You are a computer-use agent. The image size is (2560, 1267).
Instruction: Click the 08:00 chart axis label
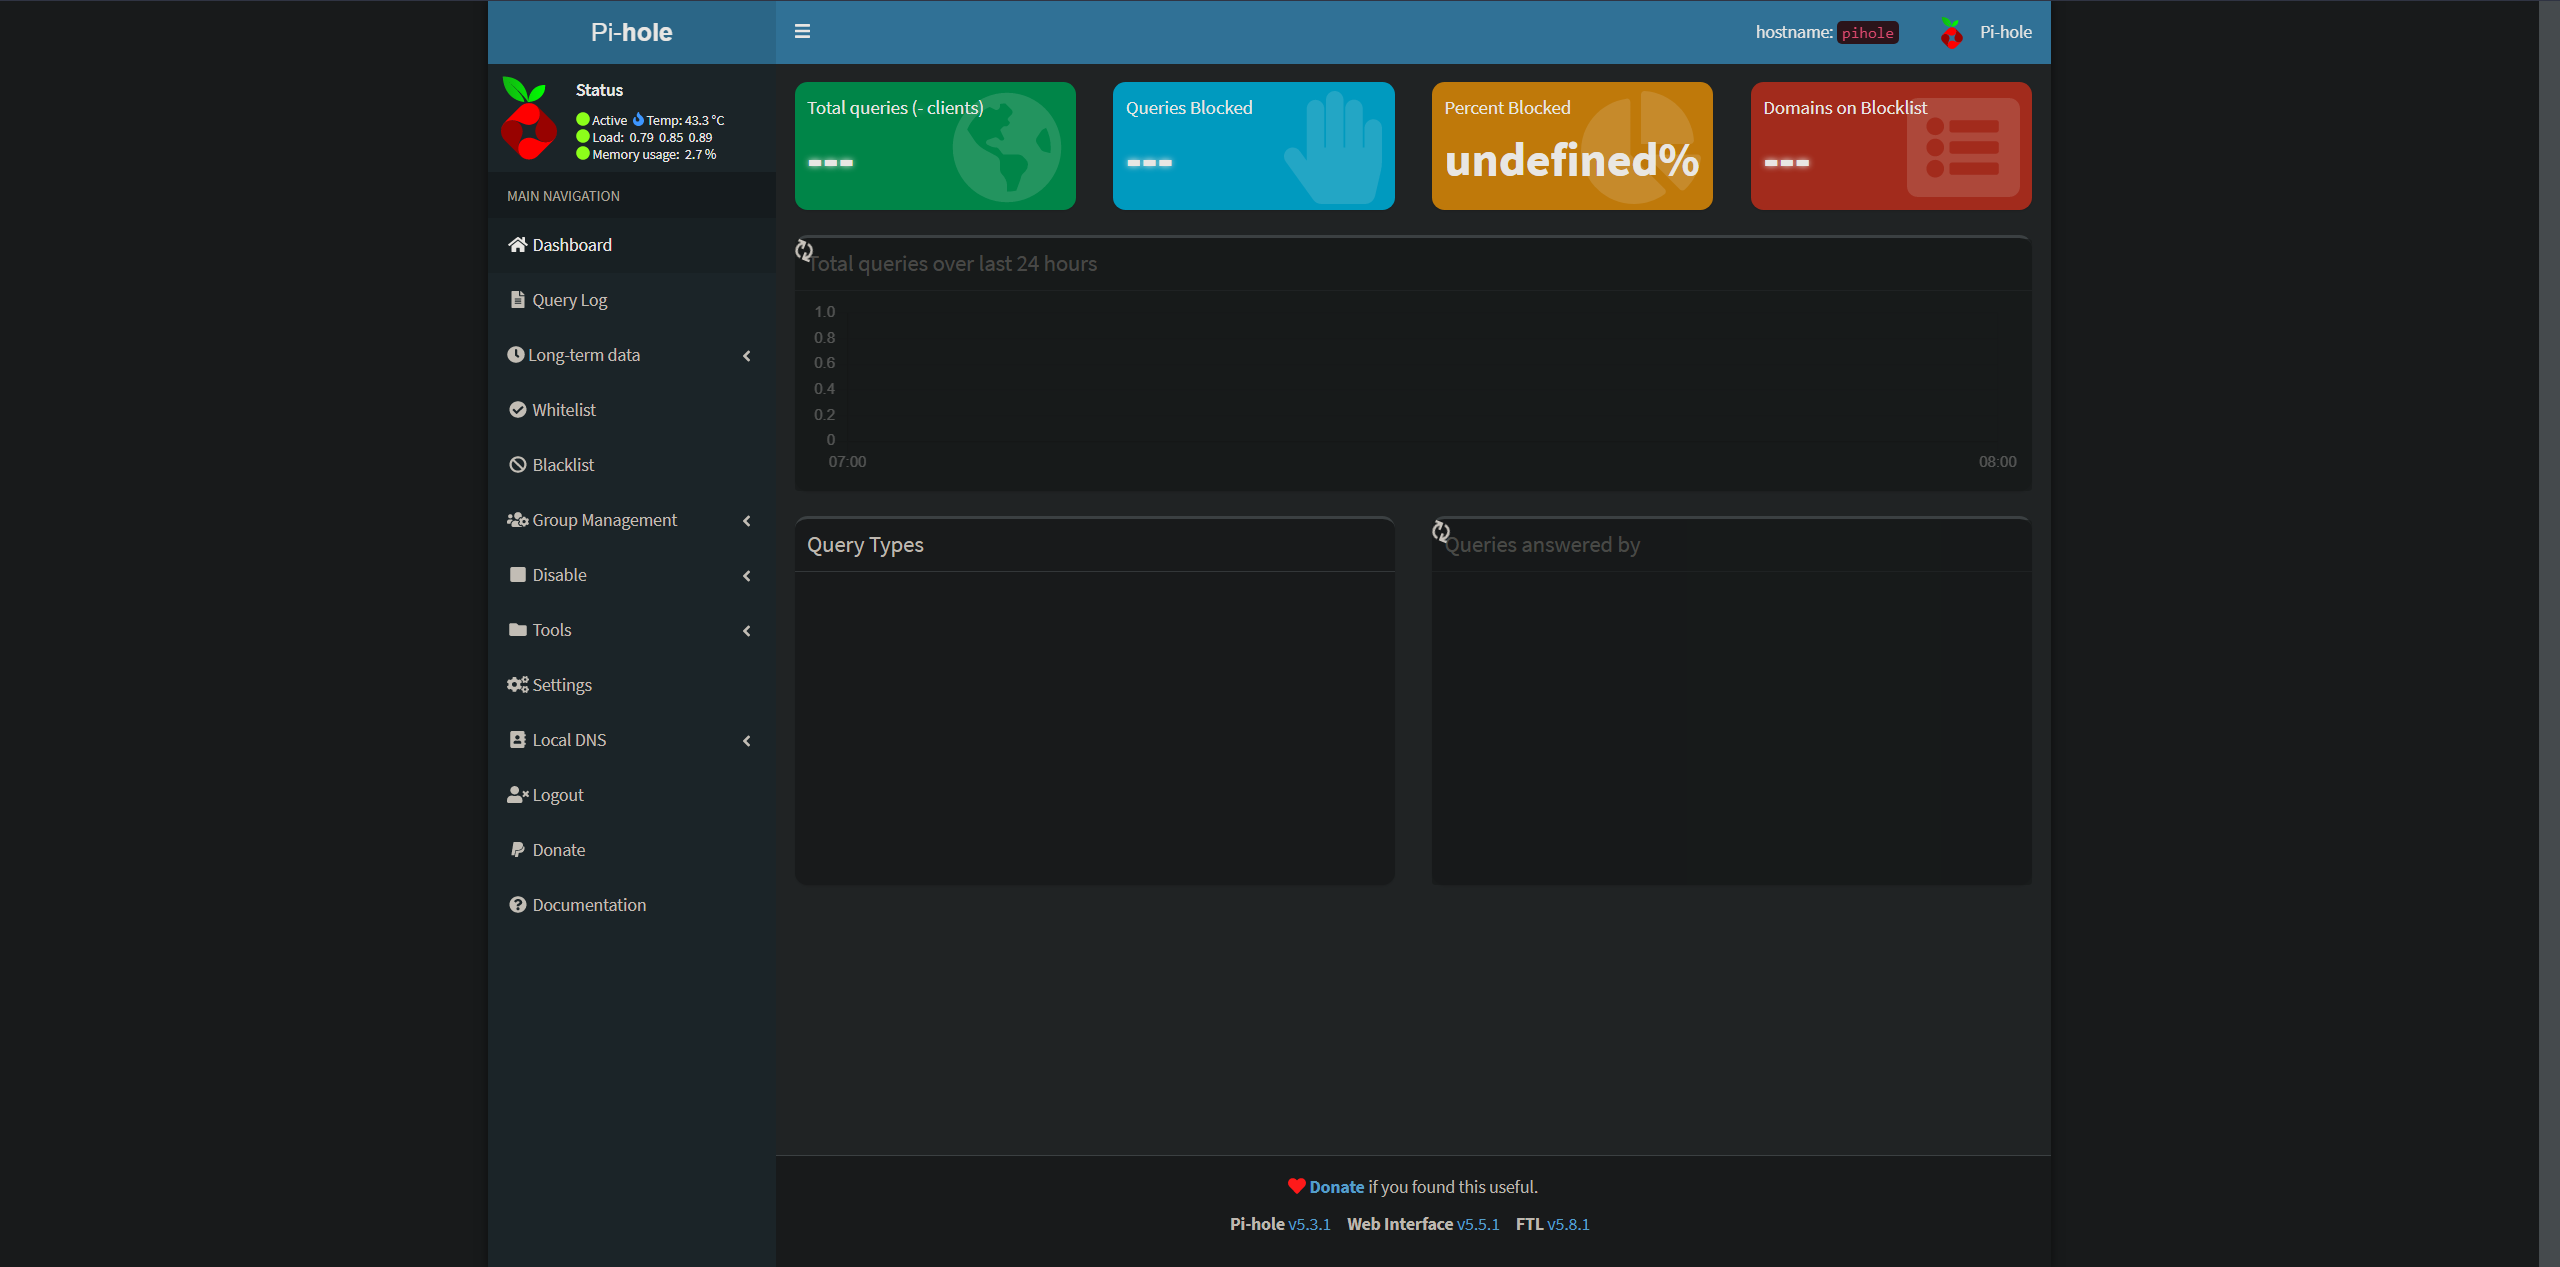1997,462
